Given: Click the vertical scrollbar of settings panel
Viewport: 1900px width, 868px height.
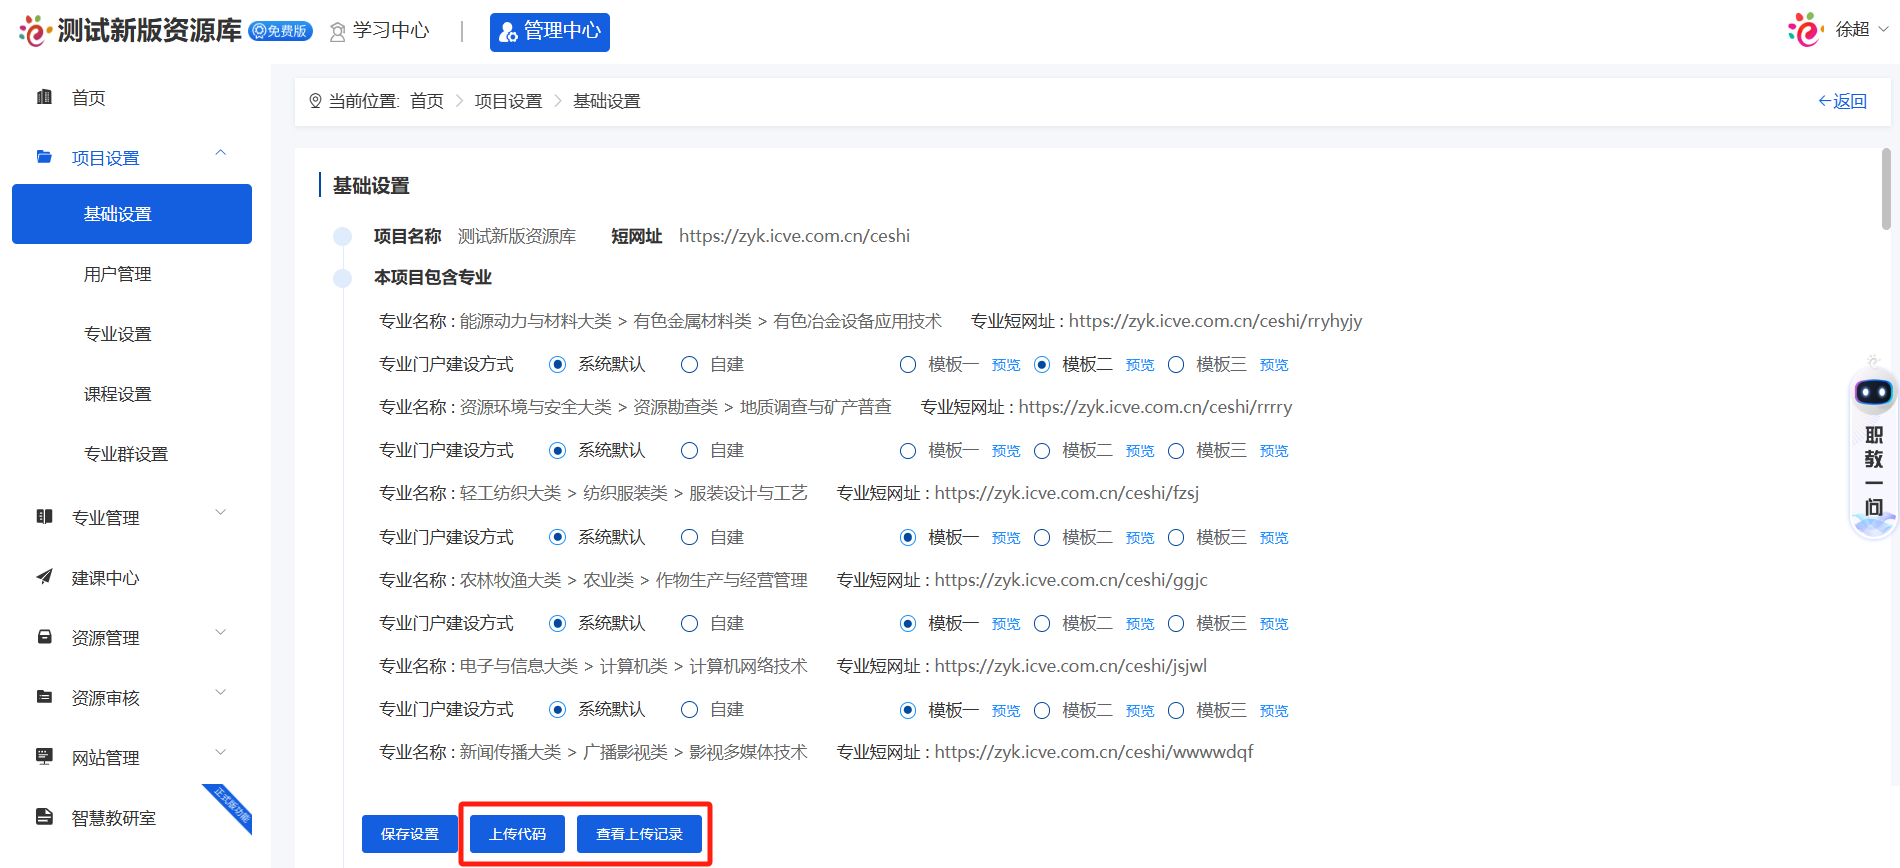Looking at the screenshot, I should (1886, 190).
